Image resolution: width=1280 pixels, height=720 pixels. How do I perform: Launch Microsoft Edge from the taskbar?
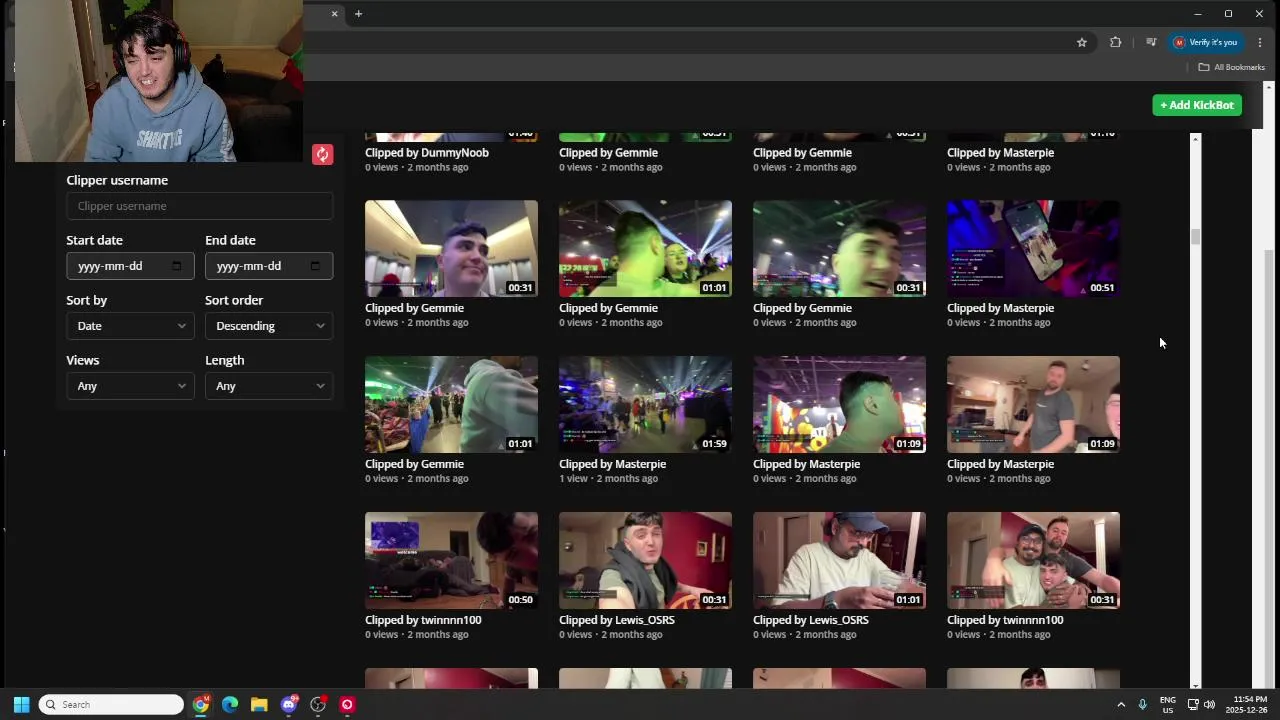pos(230,704)
